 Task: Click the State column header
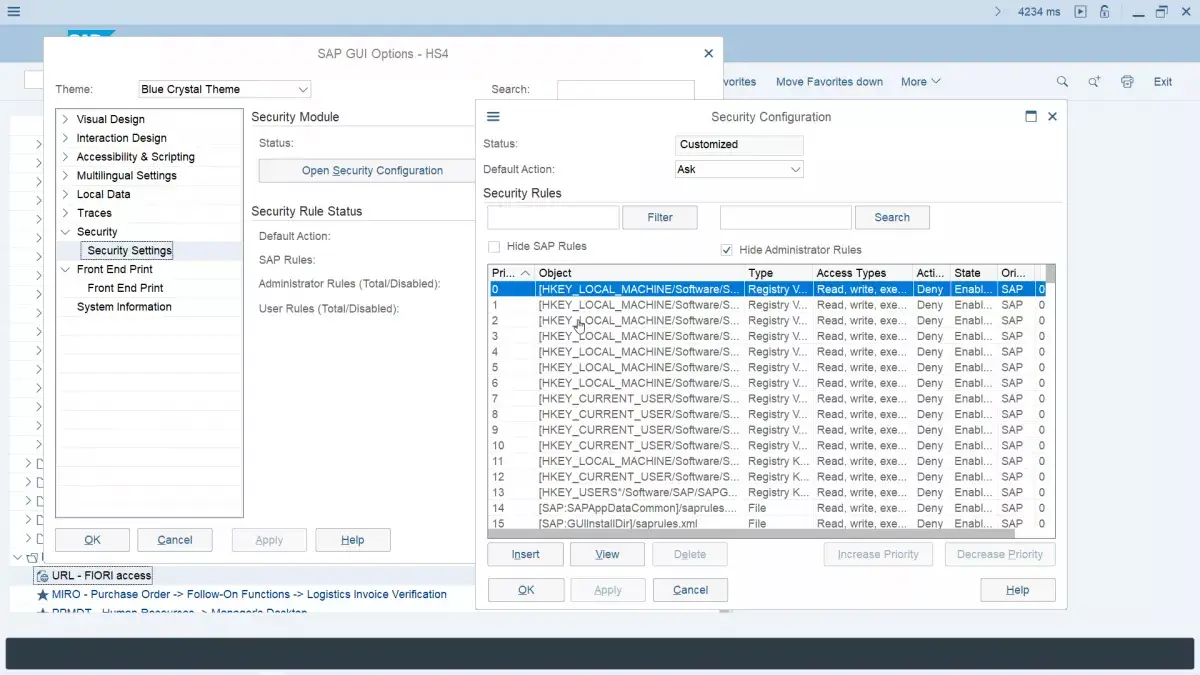click(974, 273)
